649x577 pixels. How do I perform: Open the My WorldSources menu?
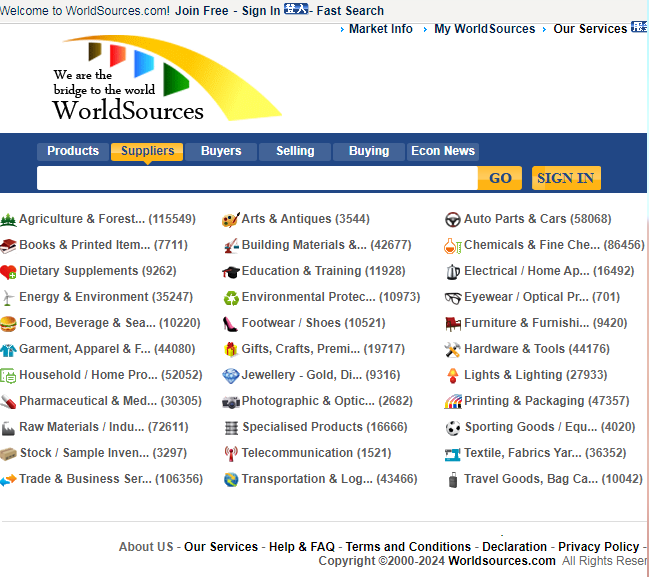click(485, 29)
